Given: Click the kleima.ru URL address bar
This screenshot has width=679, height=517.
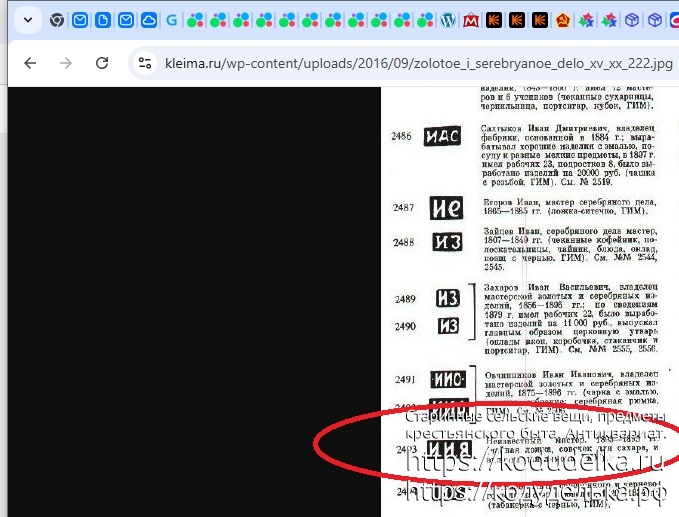Looking at the screenshot, I should pos(400,63).
